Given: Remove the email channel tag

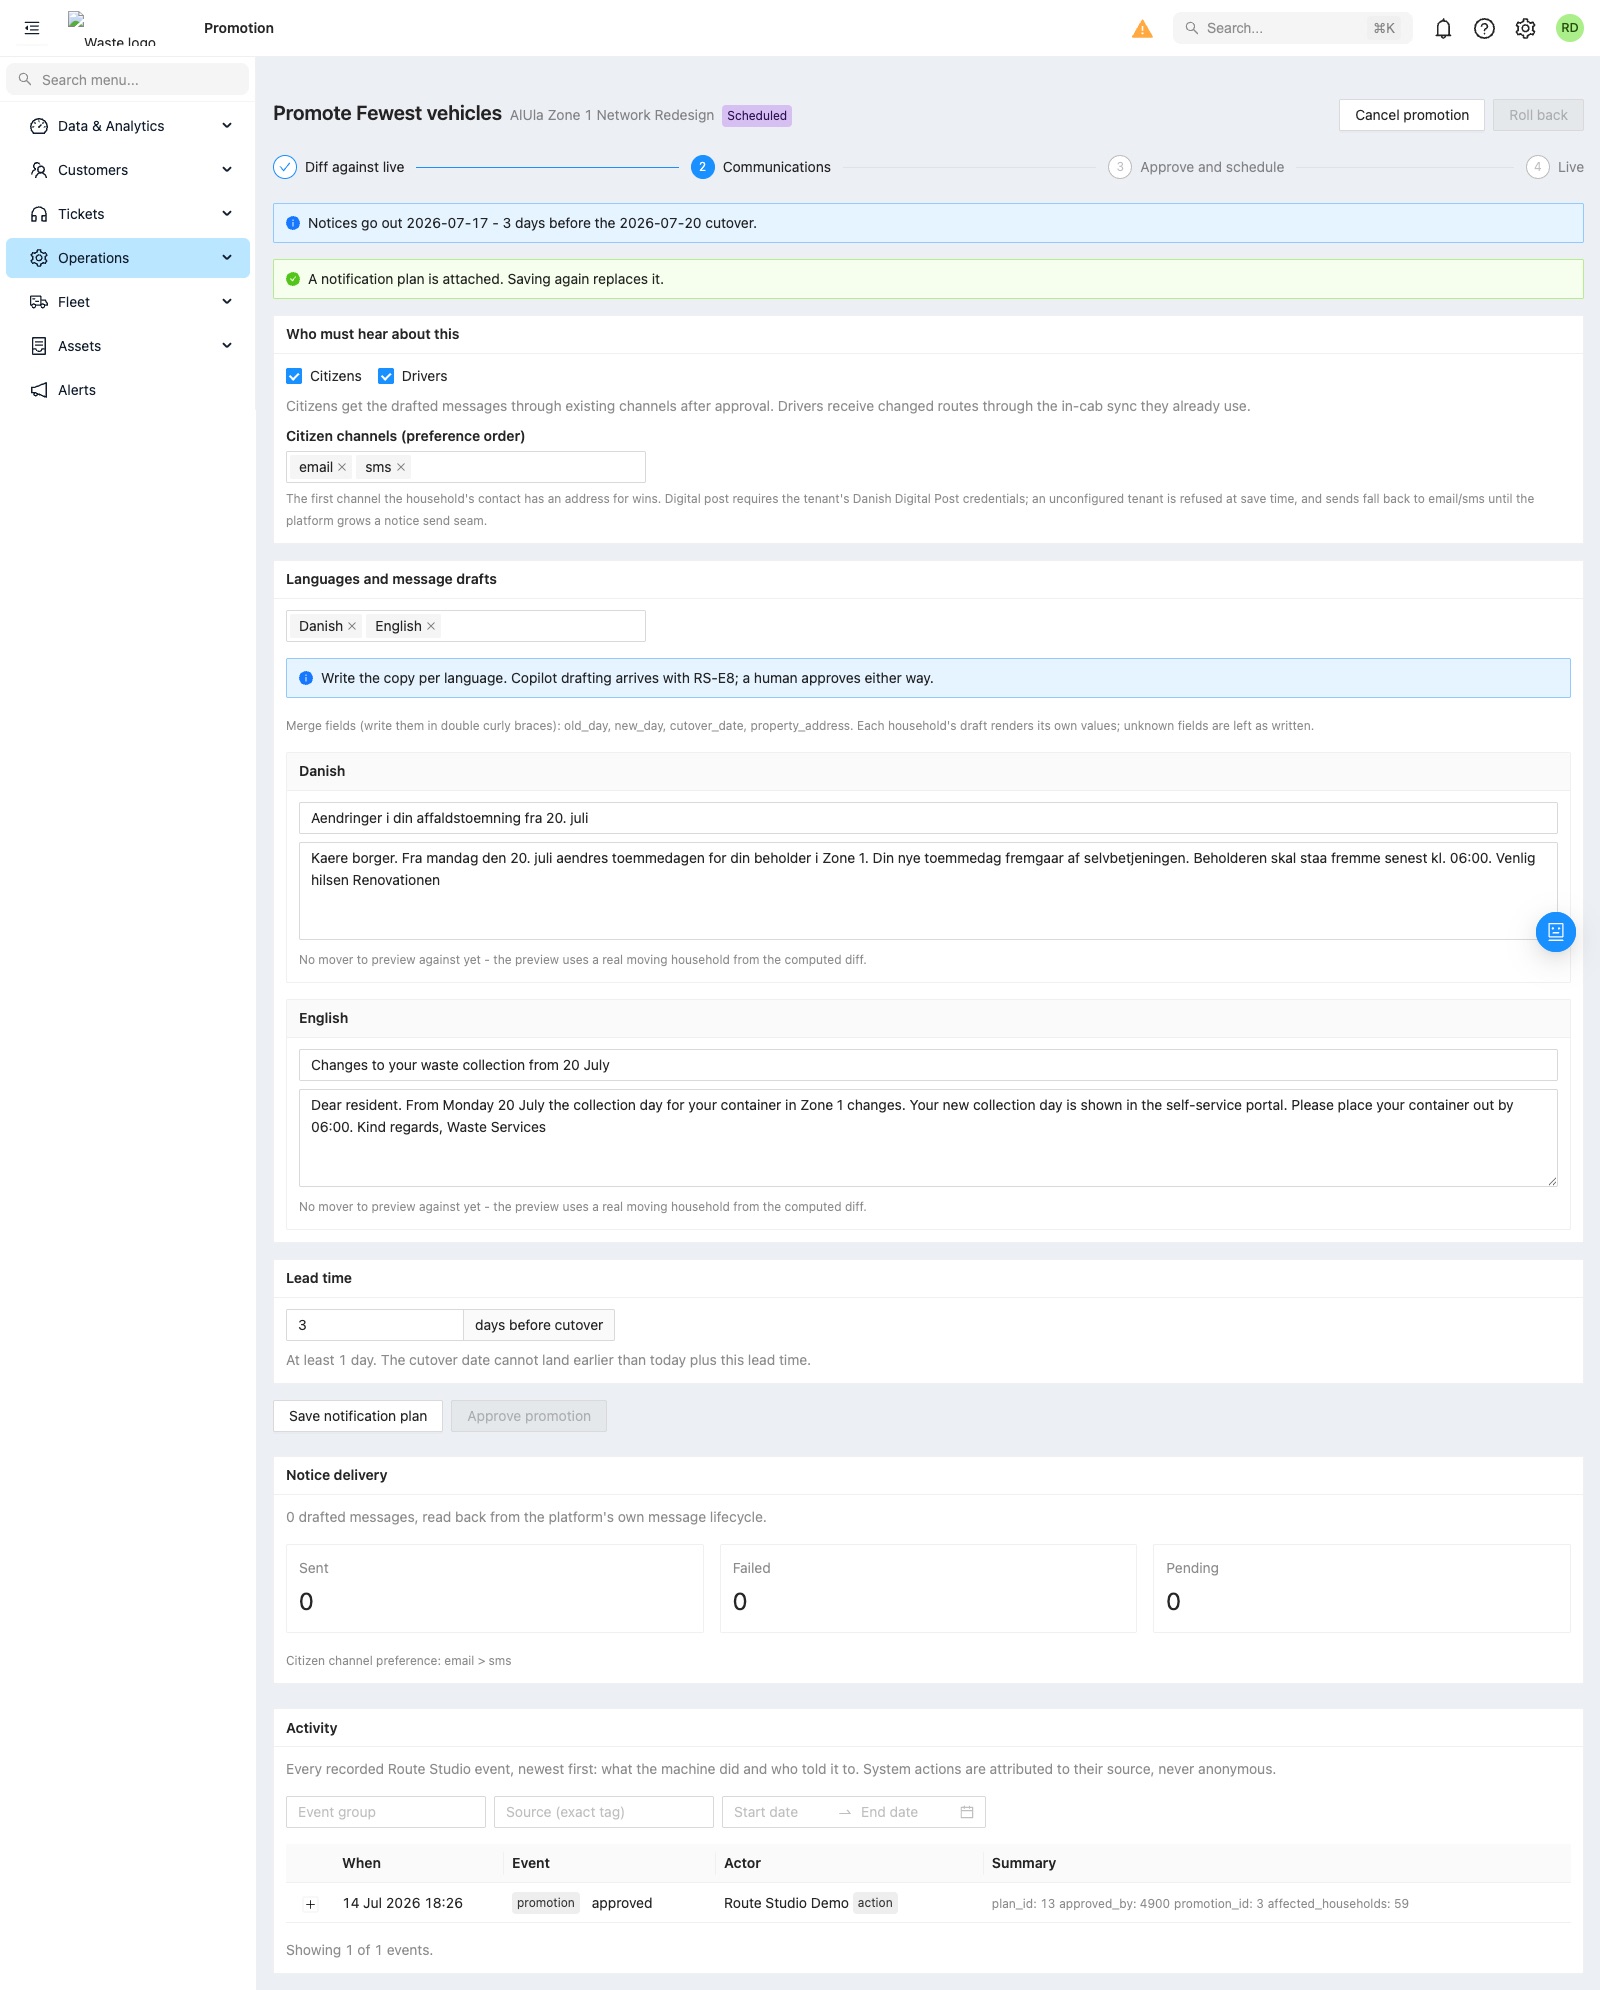Looking at the screenshot, I should pyautogui.click(x=342, y=467).
